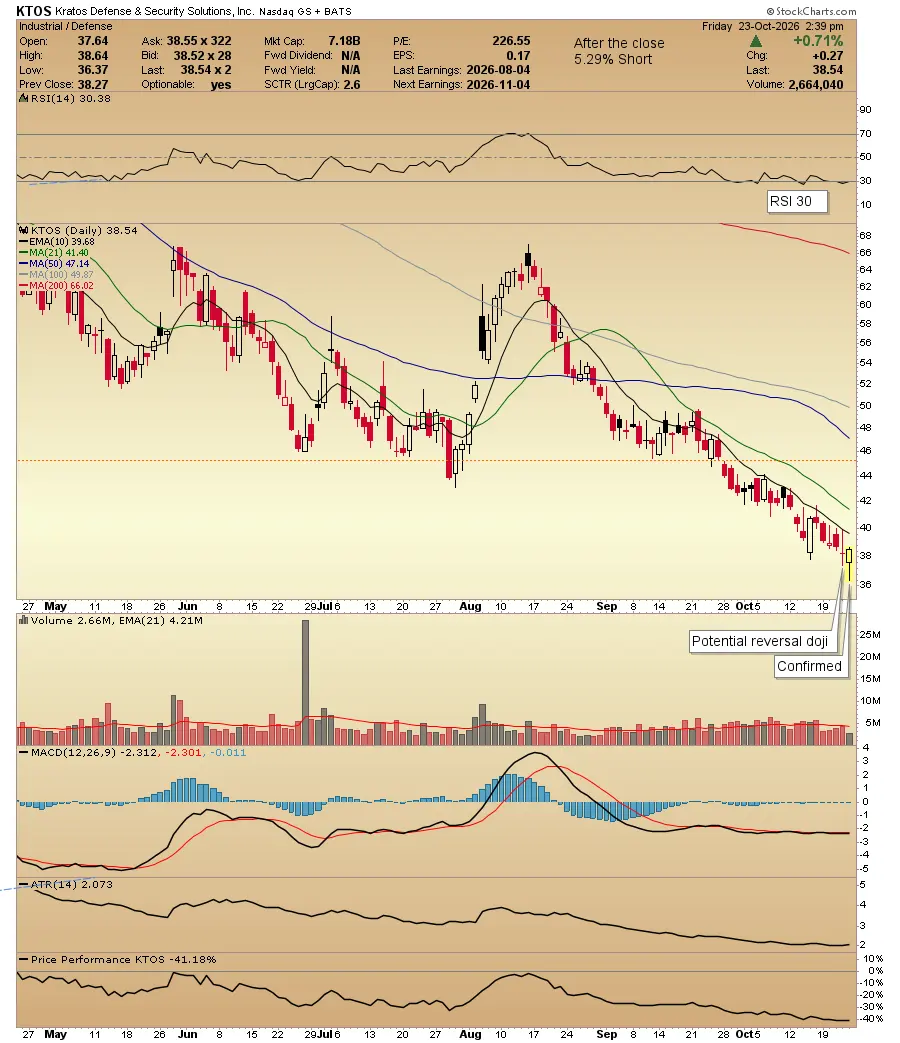The image size is (900, 1043).
Task: Select the EPS value 0.17
Action: [x=518, y=56]
